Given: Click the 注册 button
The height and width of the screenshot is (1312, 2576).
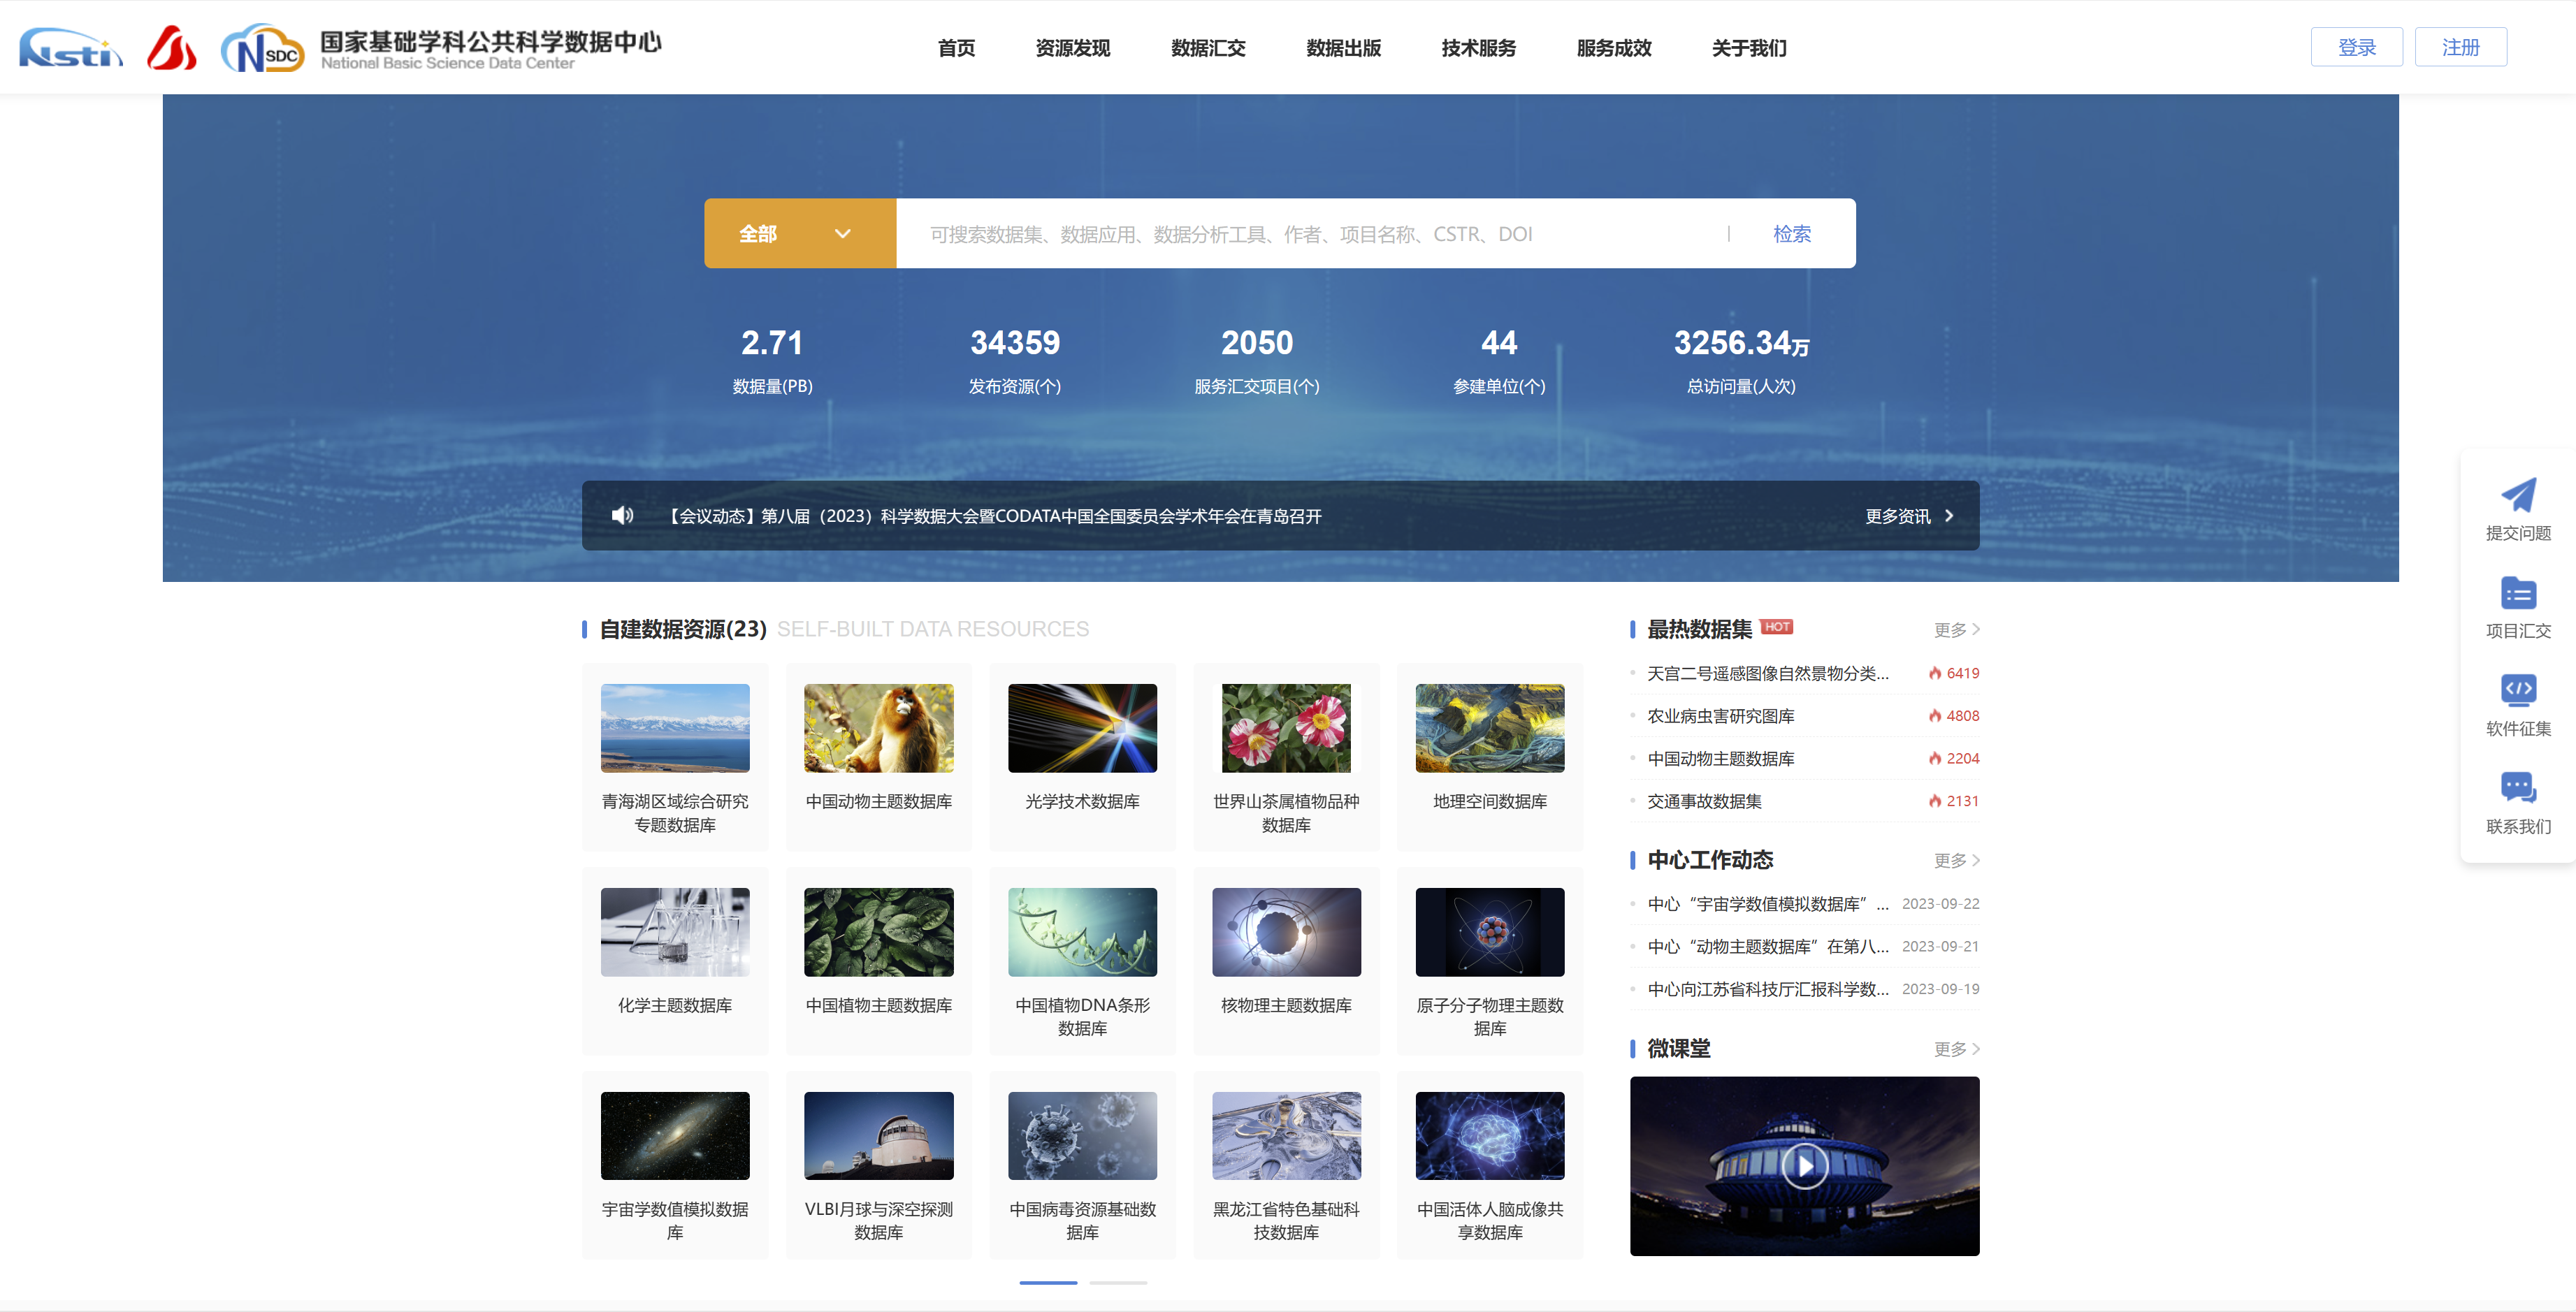Looking at the screenshot, I should pos(2460,47).
